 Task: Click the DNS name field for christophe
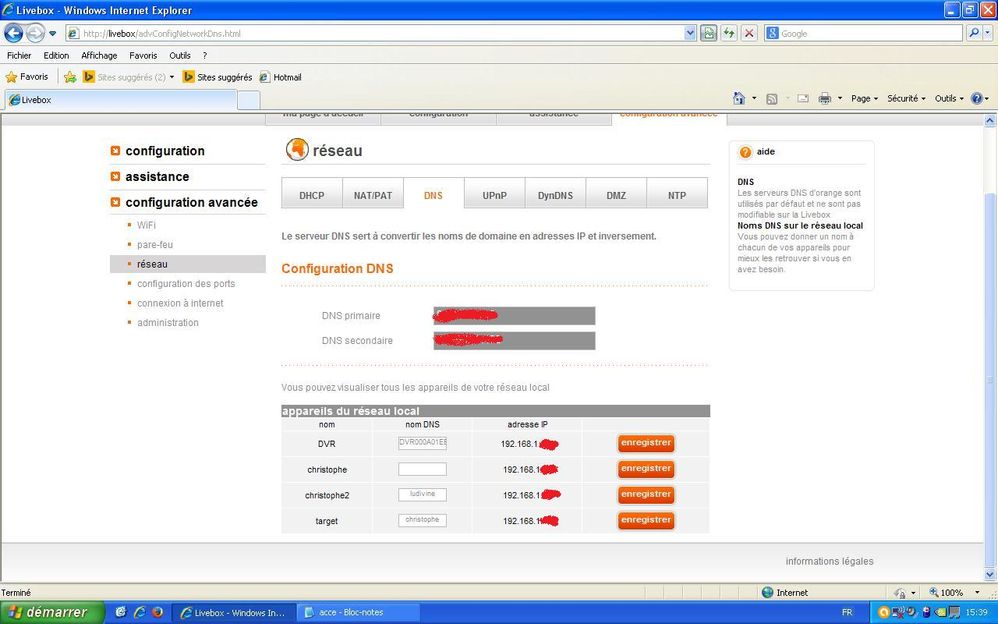pos(422,469)
